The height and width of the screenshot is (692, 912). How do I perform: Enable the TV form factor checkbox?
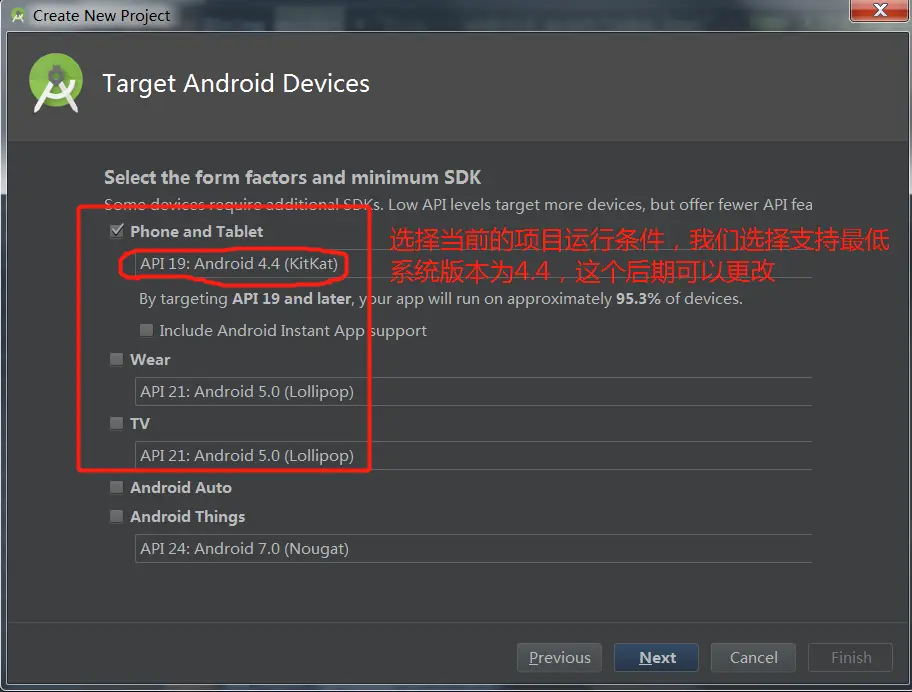tap(117, 423)
